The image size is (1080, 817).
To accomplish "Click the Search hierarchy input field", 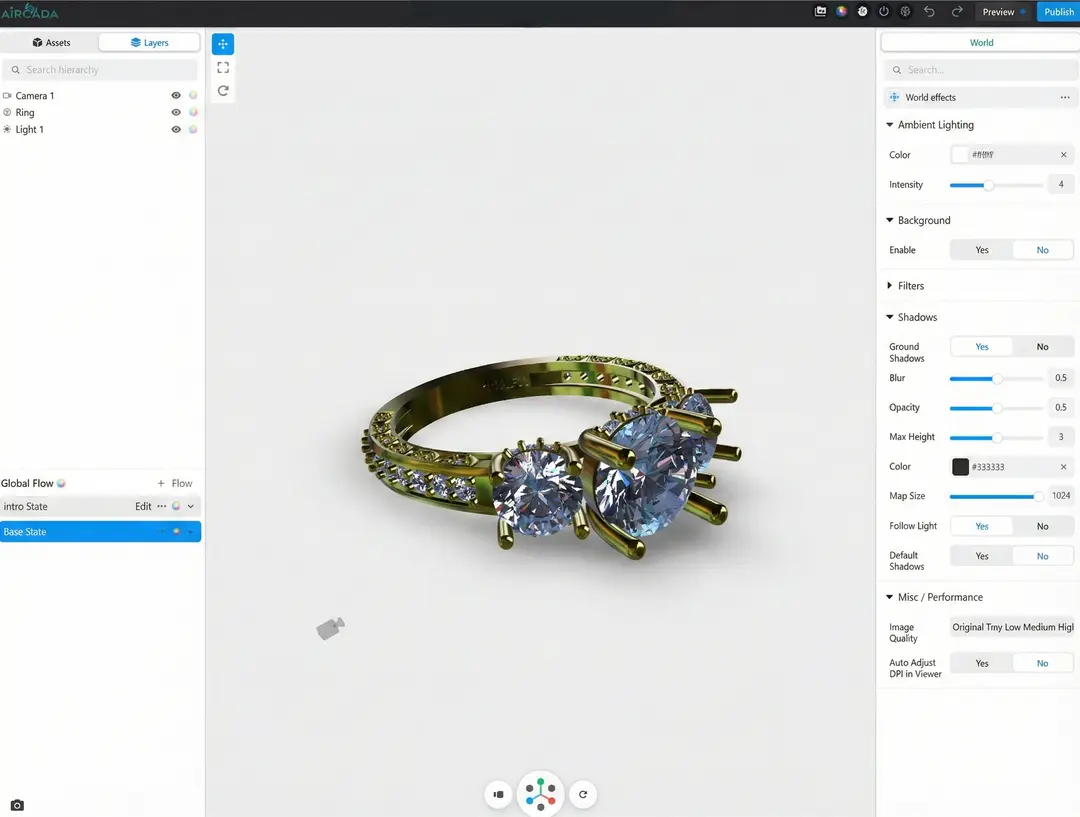I will 100,69.
